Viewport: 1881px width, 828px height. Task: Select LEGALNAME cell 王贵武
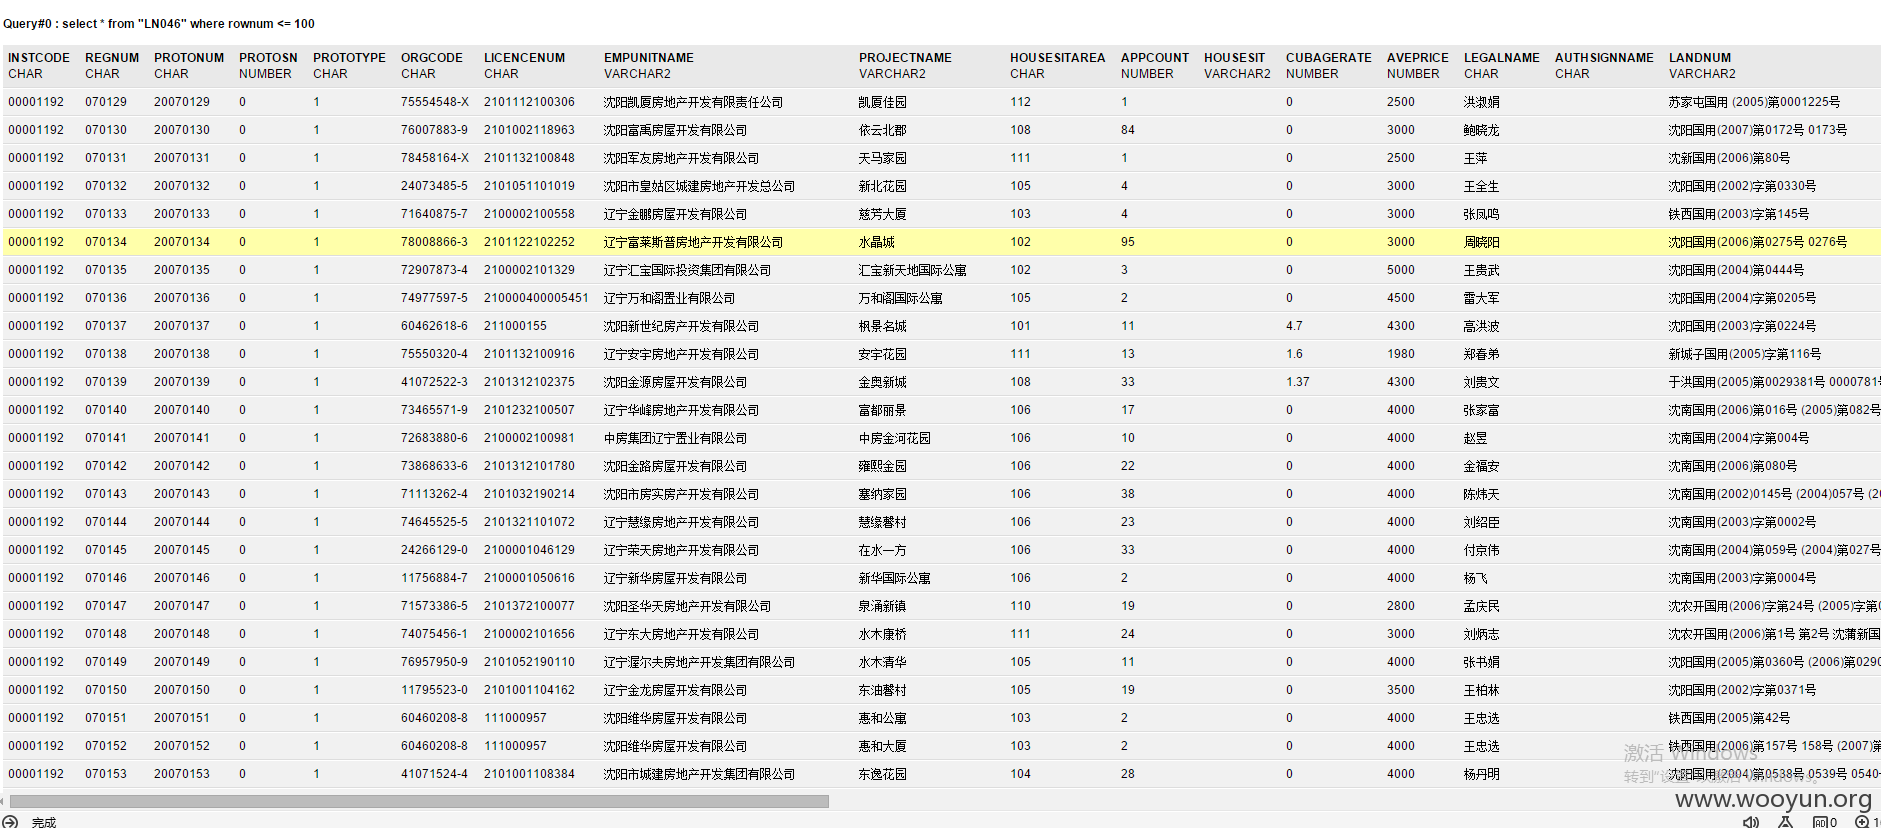click(1482, 270)
